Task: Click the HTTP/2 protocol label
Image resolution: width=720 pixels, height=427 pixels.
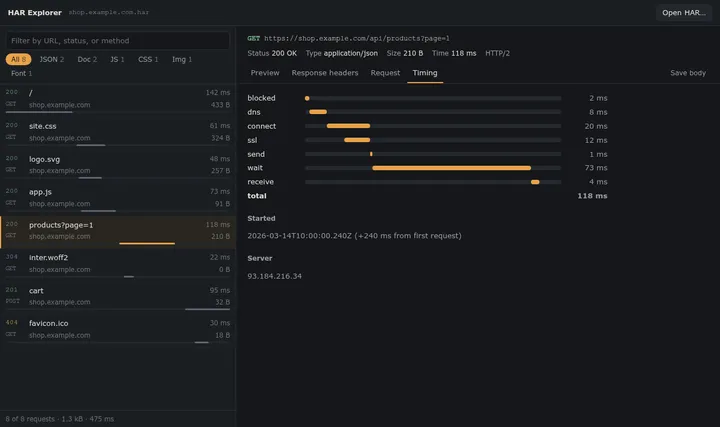Action: [497, 53]
